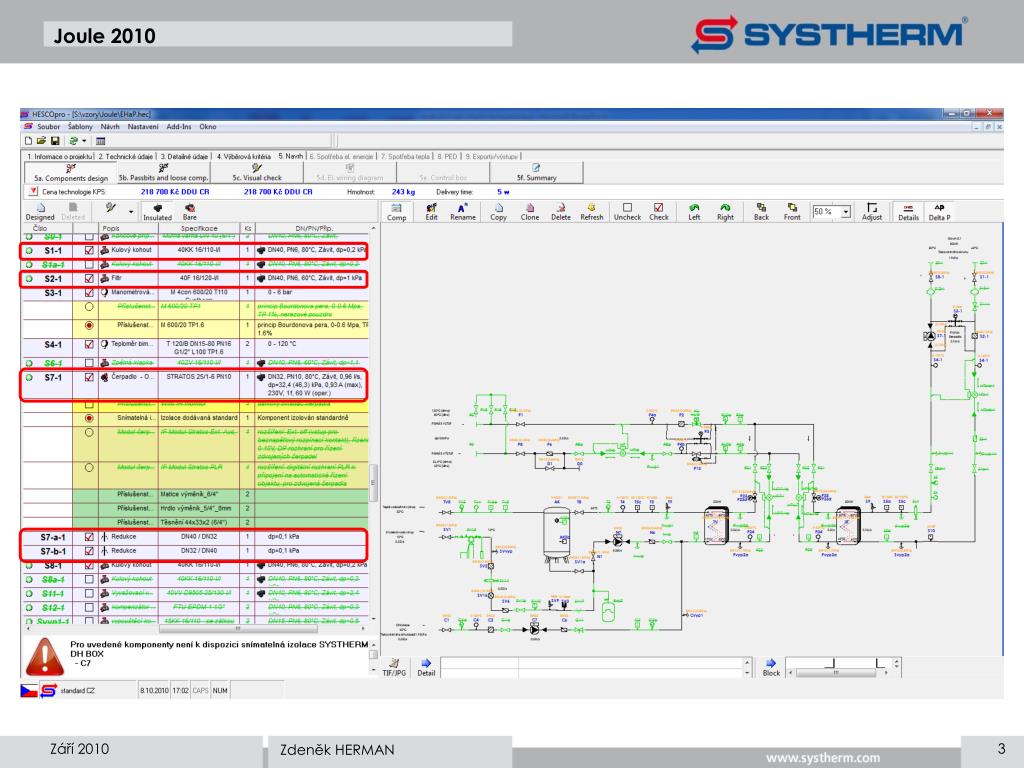Open the Návrh menu
Screen dimensions: 1024x768
(x=110, y=127)
